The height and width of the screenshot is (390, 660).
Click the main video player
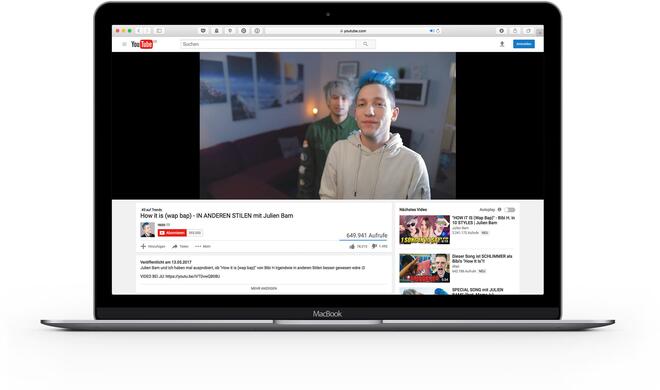(327, 125)
